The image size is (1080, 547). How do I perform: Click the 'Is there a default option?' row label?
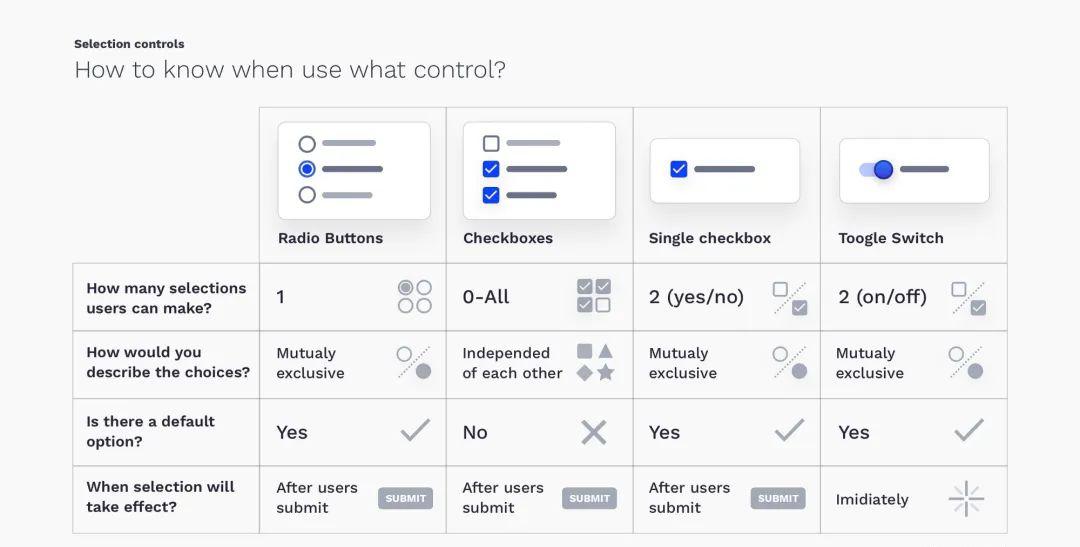coord(150,431)
